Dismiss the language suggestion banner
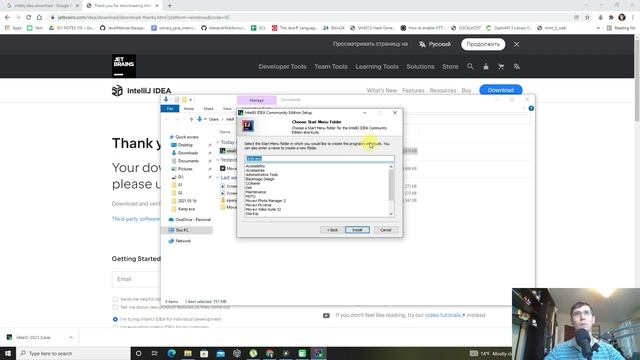This screenshot has height=360, width=640. tap(516, 44)
